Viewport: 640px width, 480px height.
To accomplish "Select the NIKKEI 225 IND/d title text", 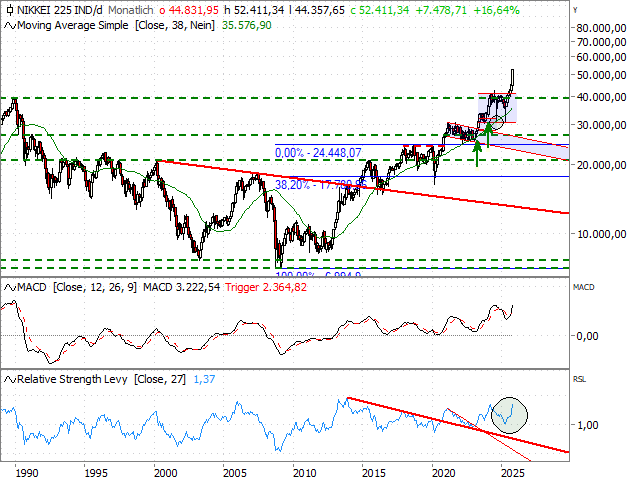I will 60,10.
